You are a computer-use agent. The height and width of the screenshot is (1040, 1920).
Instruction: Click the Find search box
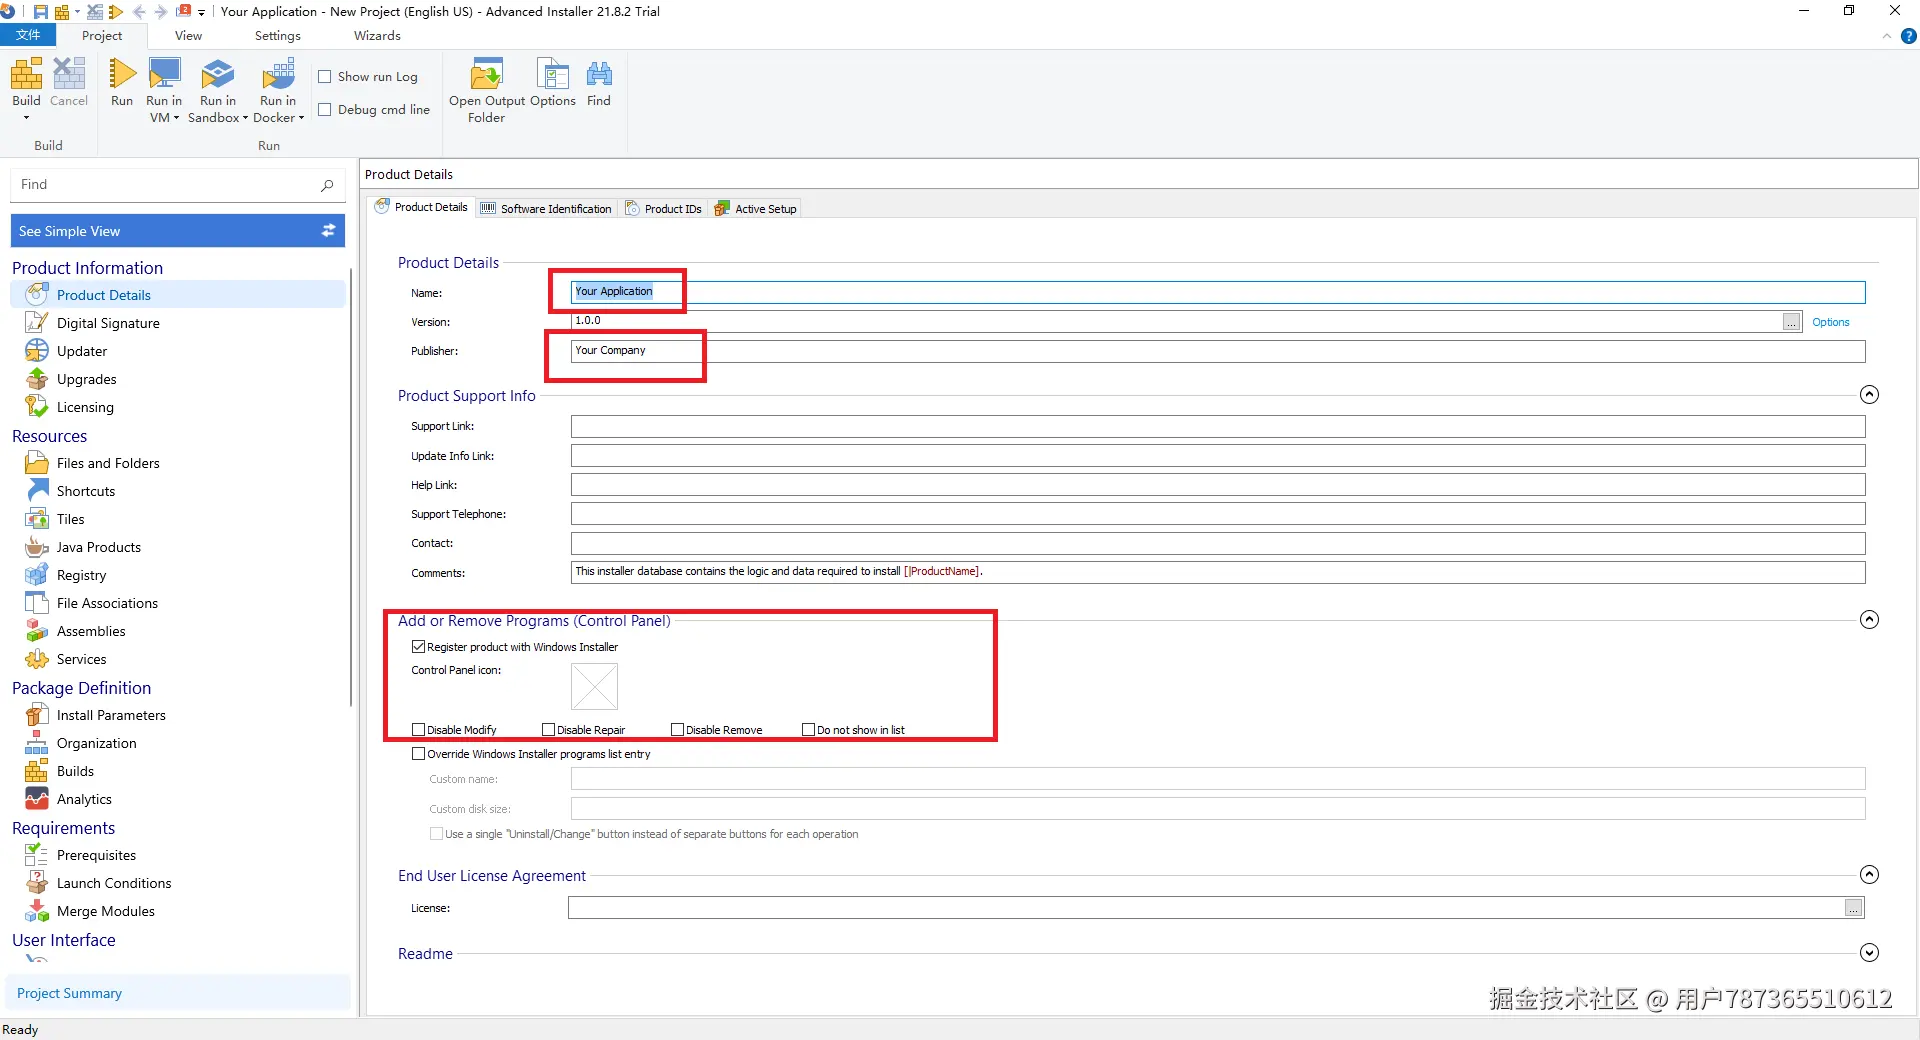coord(177,185)
